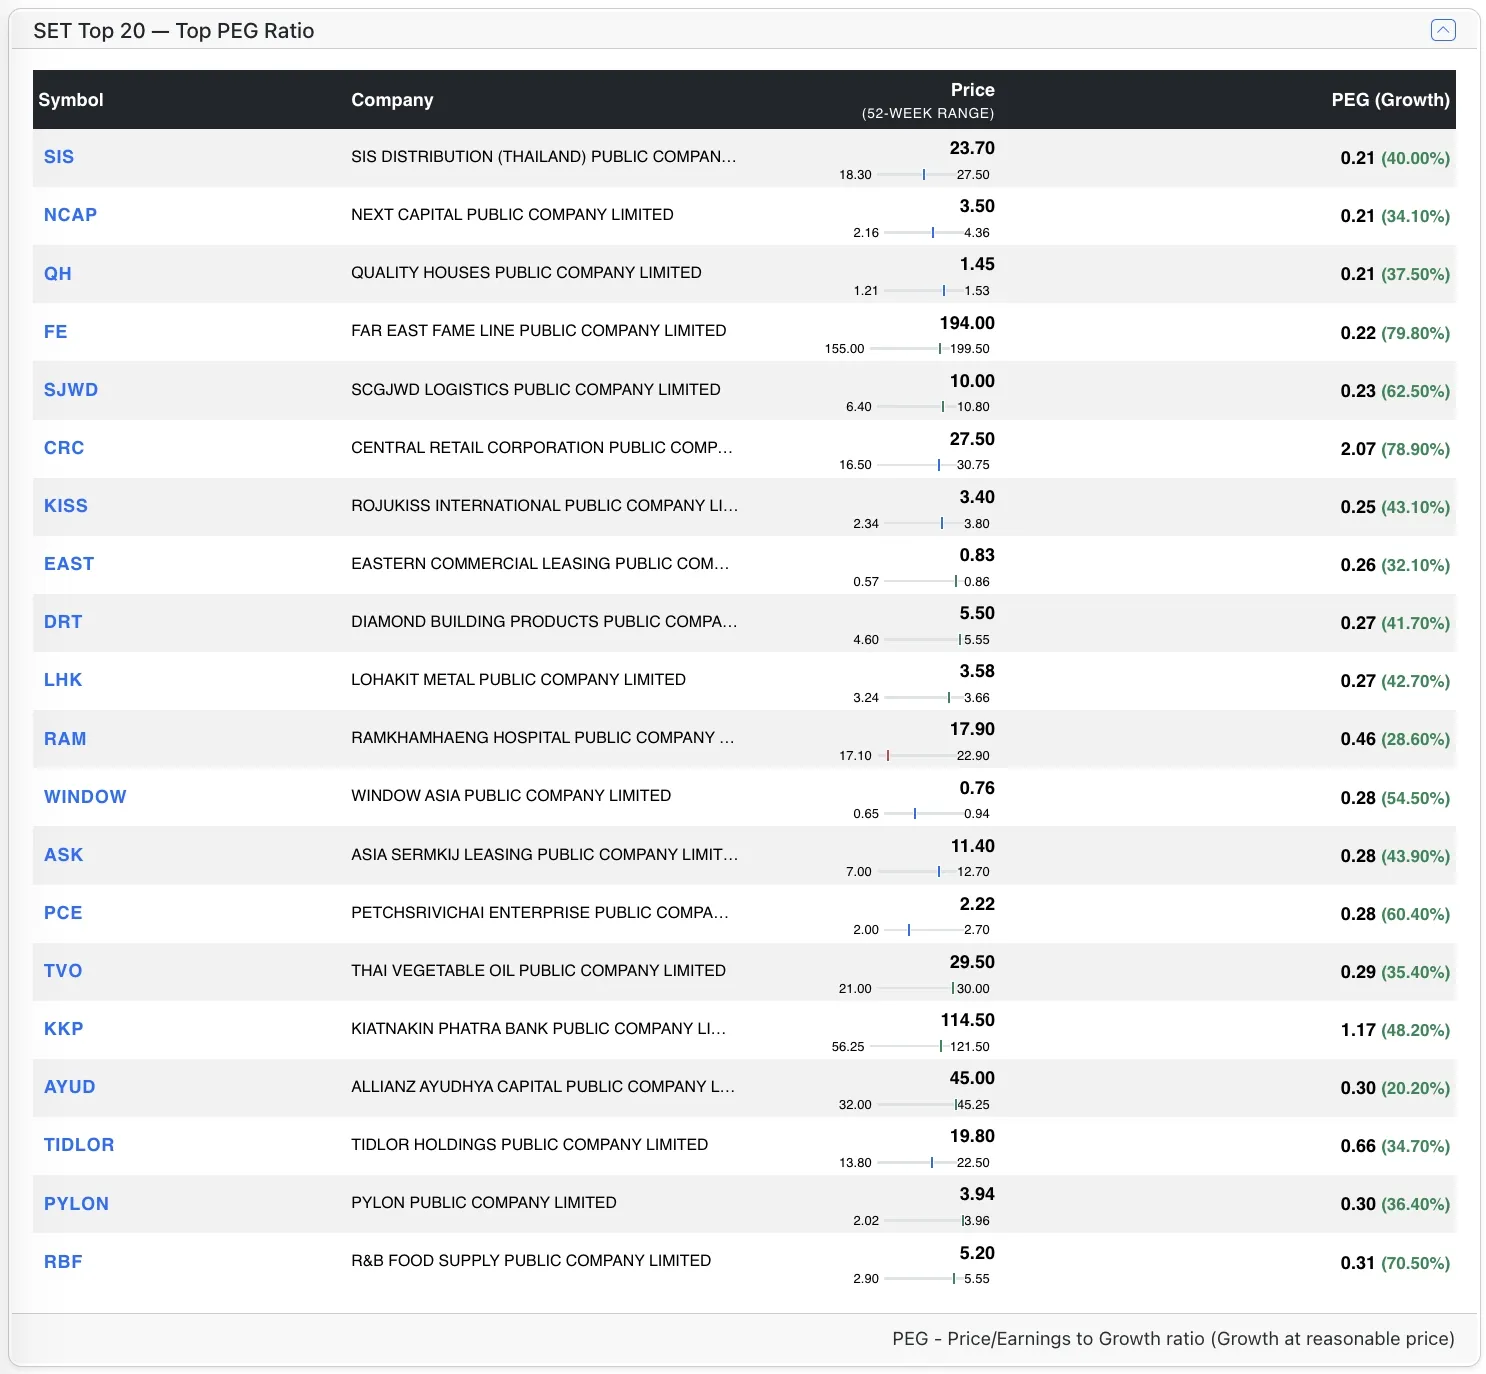Click SIS price value 23.70
This screenshot has width=1486, height=1374.
(972, 148)
